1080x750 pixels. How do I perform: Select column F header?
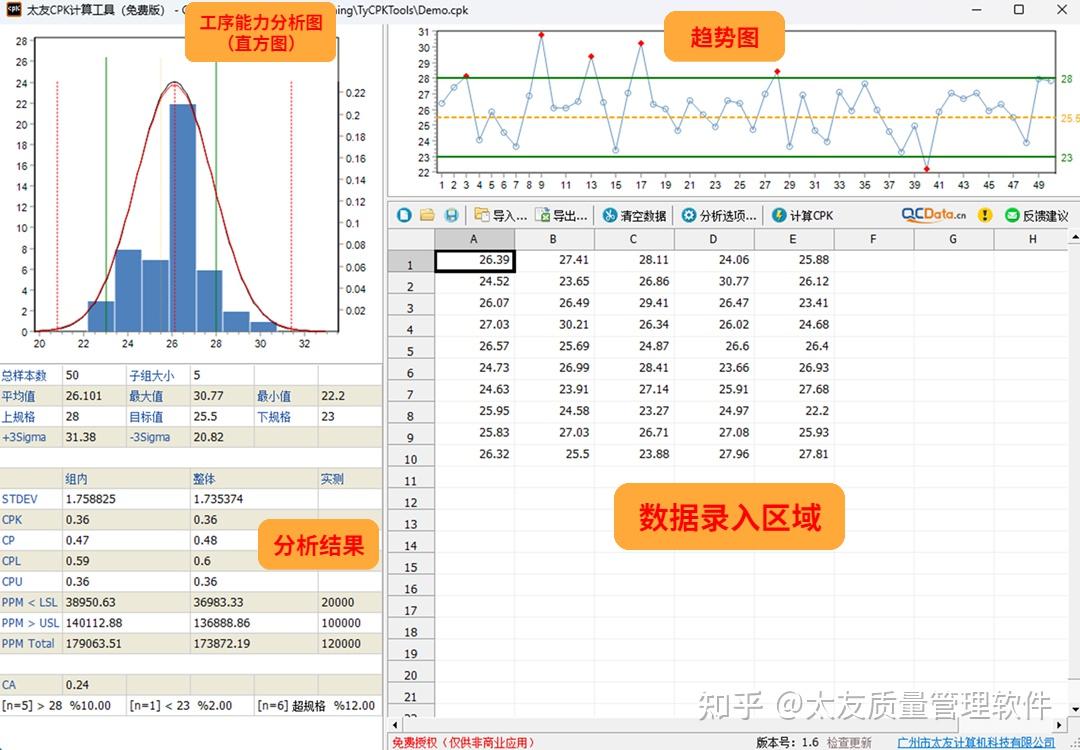pyautogui.click(x=873, y=239)
